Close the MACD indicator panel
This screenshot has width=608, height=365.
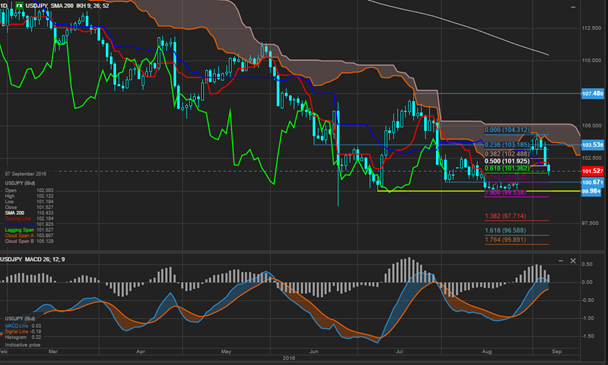tap(573, 261)
